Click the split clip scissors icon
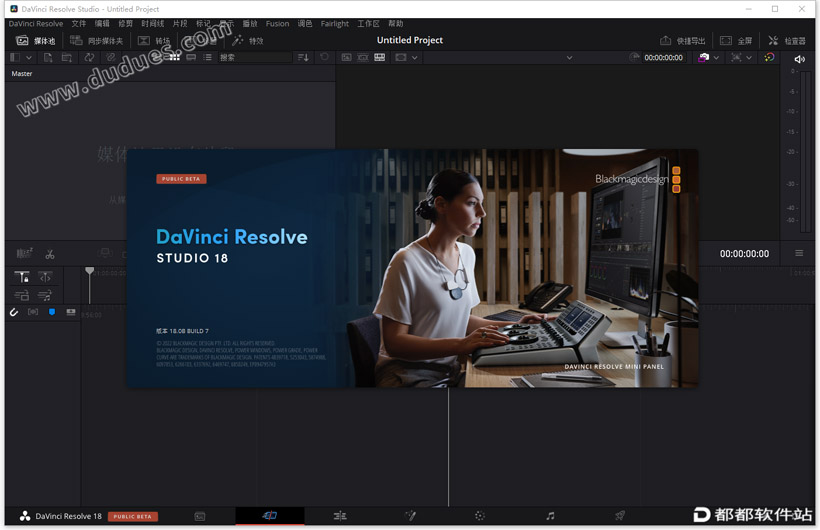The width and height of the screenshot is (820, 530). [50, 254]
